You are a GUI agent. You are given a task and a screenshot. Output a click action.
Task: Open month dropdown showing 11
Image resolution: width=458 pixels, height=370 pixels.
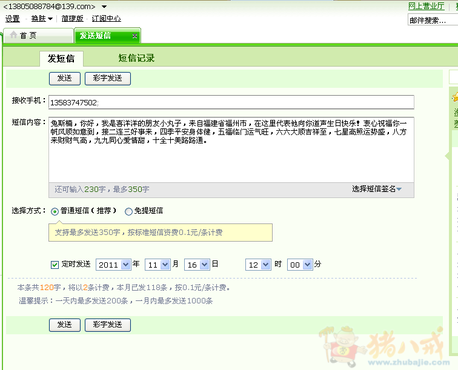(158, 265)
